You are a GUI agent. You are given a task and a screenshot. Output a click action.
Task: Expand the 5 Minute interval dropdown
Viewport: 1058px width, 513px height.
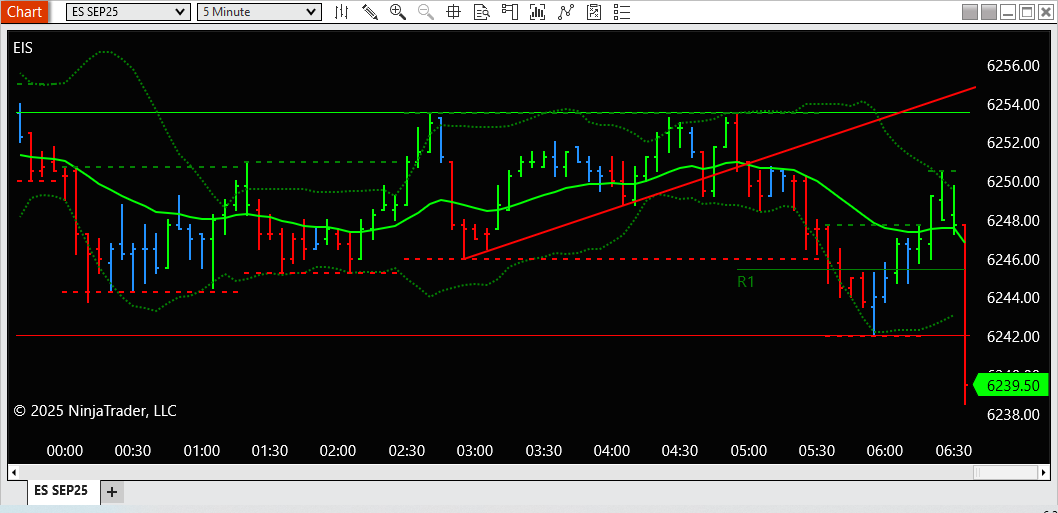(x=259, y=11)
